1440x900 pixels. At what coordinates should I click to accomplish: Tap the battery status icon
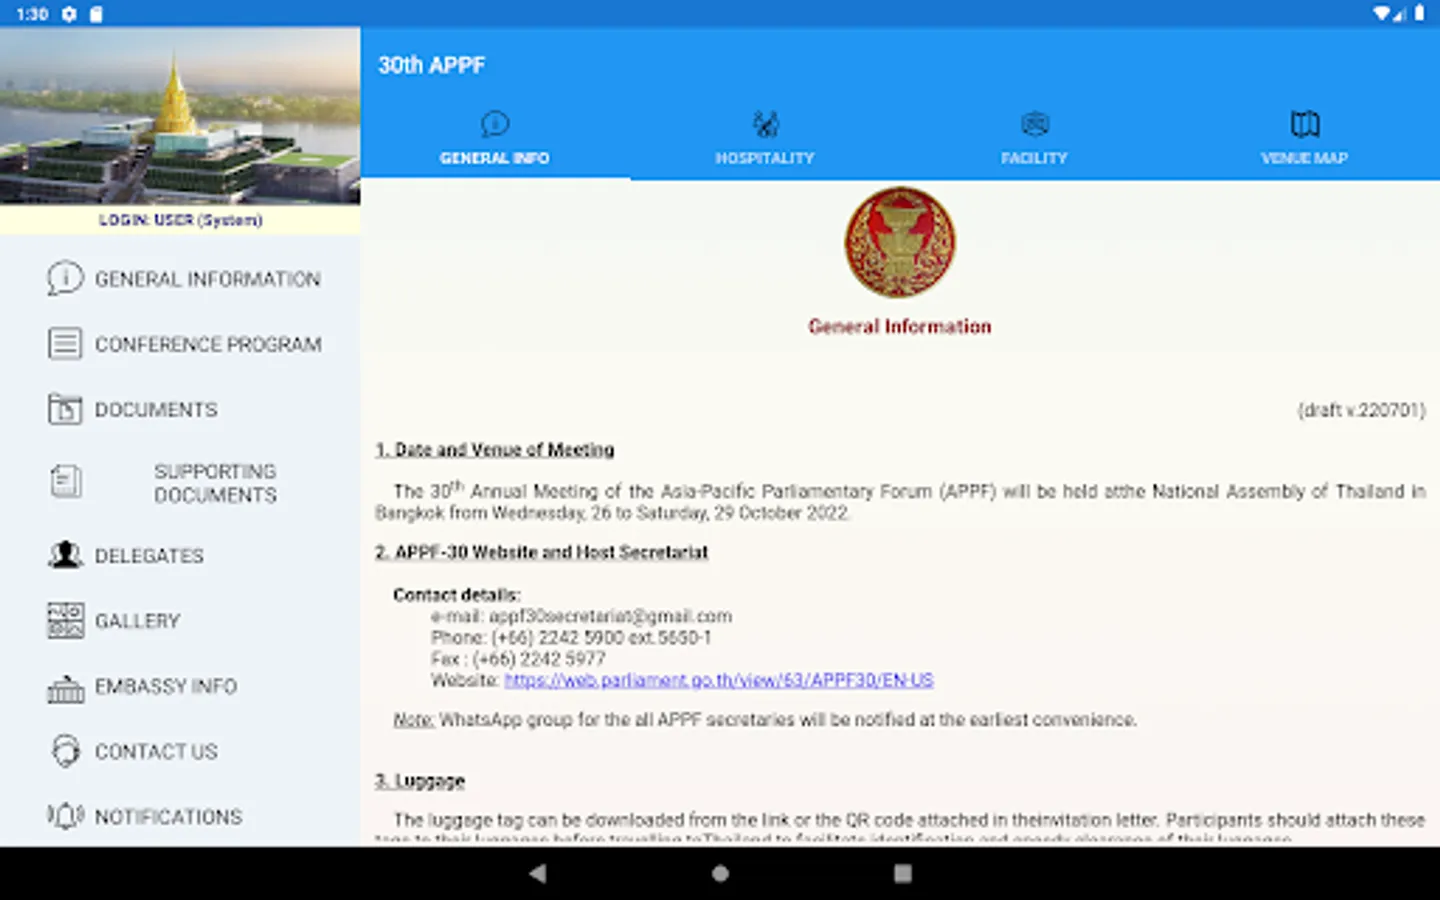pyautogui.click(x=1420, y=14)
